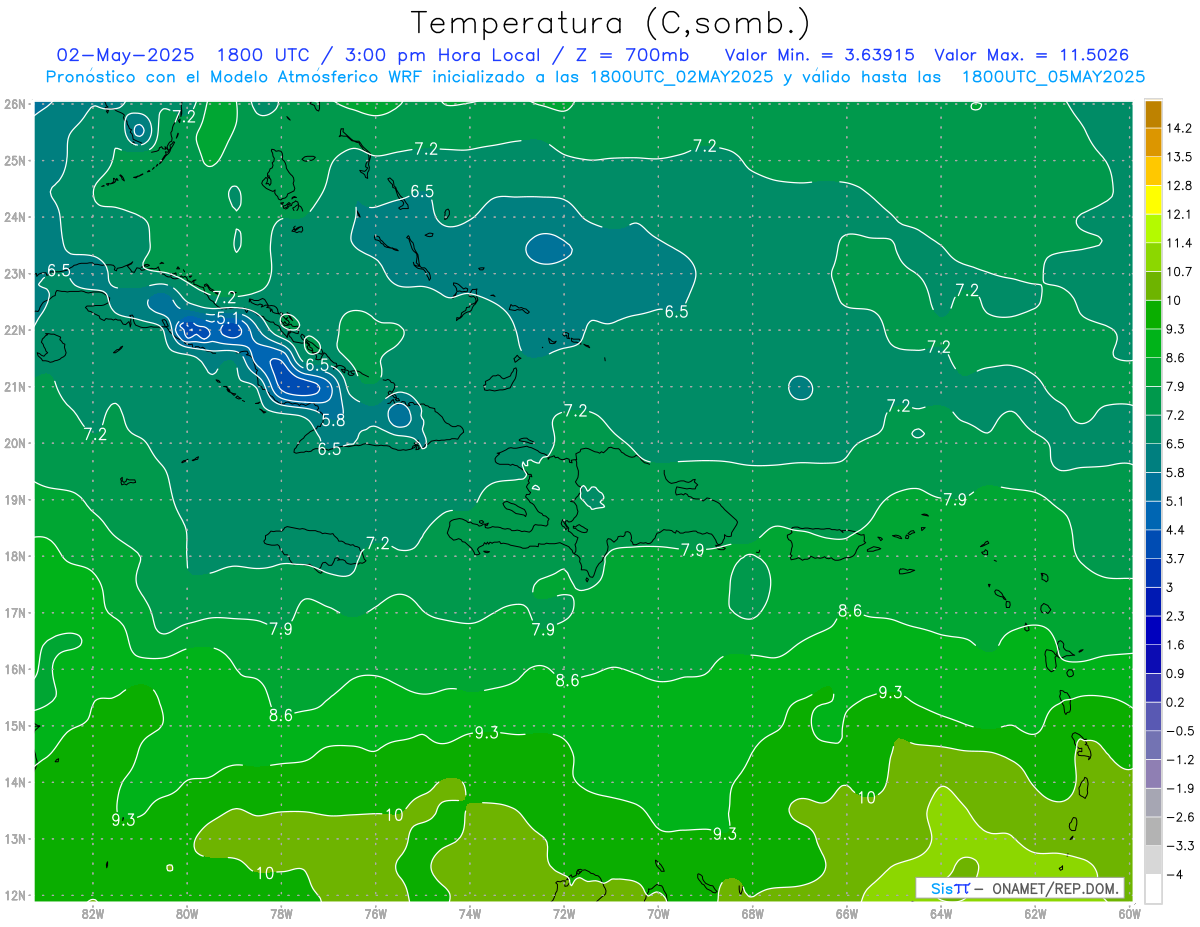
Task: Select the date 02-May-2025 in the header
Action: coord(123,55)
